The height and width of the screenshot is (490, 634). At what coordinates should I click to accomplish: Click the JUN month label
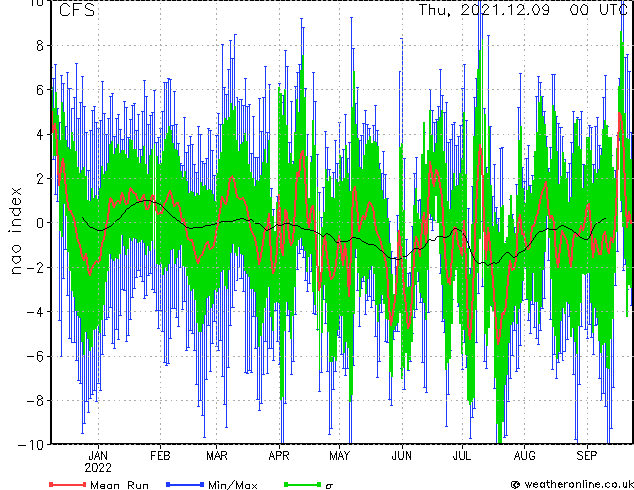tap(402, 456)
